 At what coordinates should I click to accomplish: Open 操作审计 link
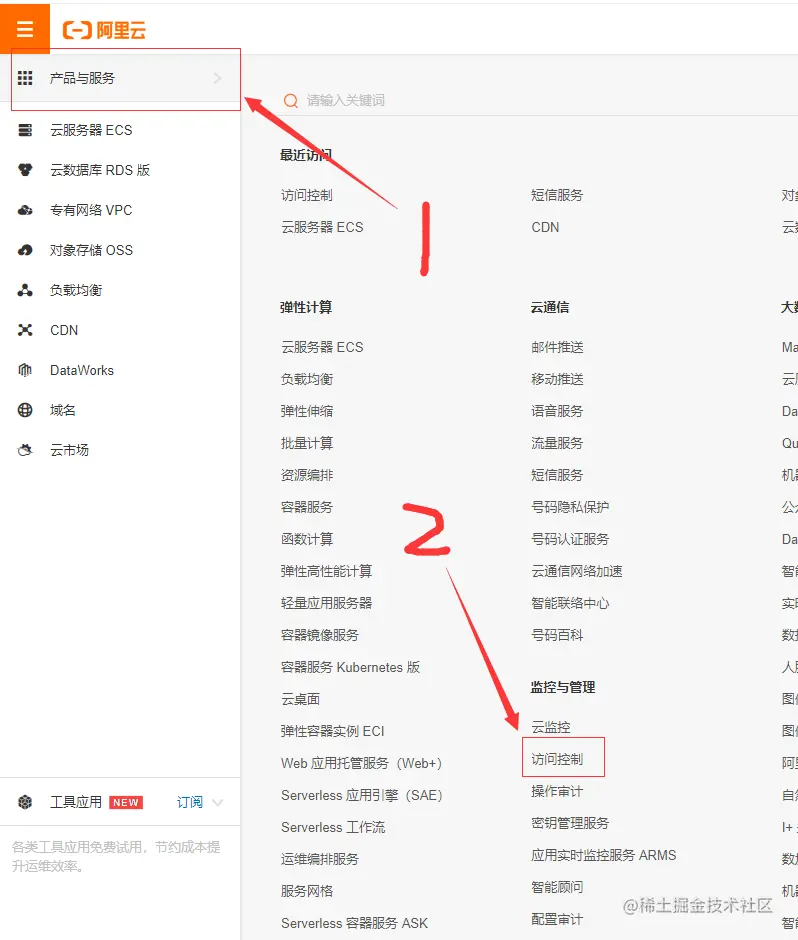click(557, 791)
